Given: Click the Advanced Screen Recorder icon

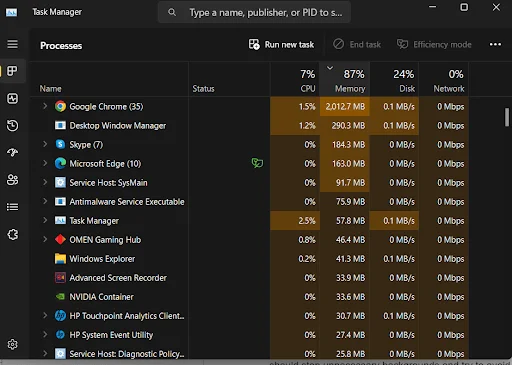Looking at the screenshot, I should [x=60, y=278].
